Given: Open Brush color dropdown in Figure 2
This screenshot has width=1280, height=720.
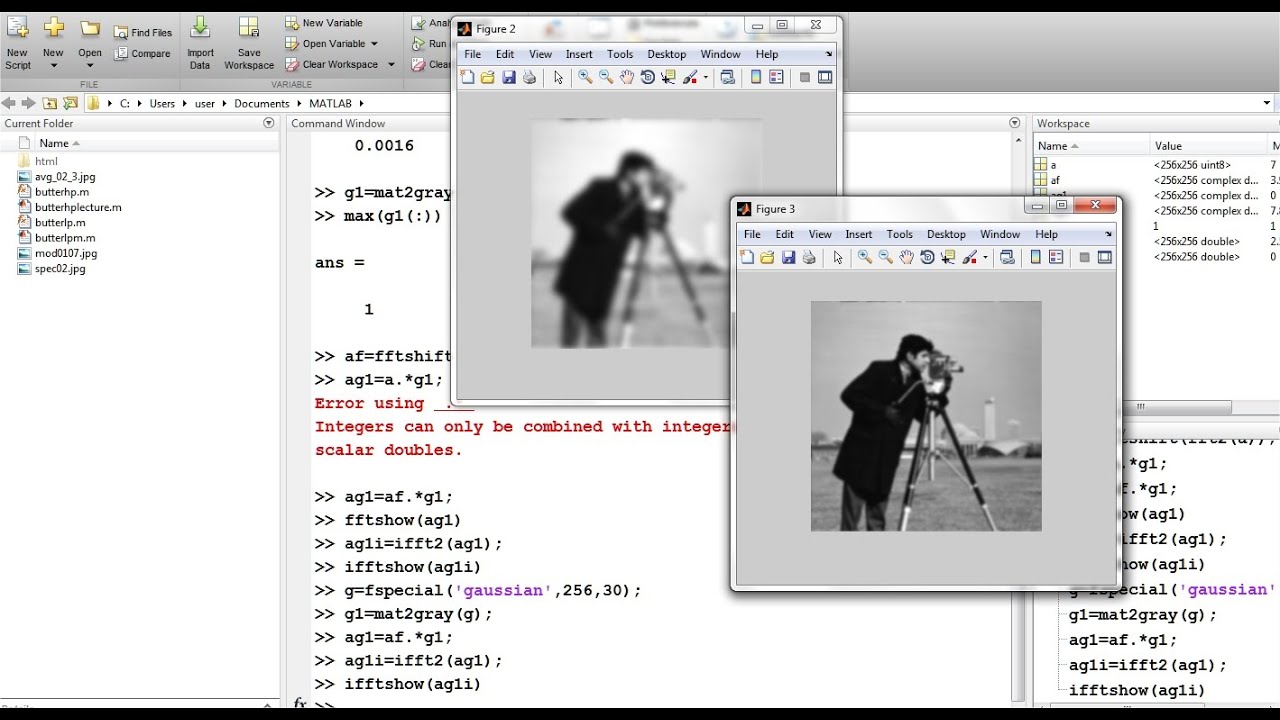Looking at the screenshot, I should pyautogui.click(x=705, y=77).
